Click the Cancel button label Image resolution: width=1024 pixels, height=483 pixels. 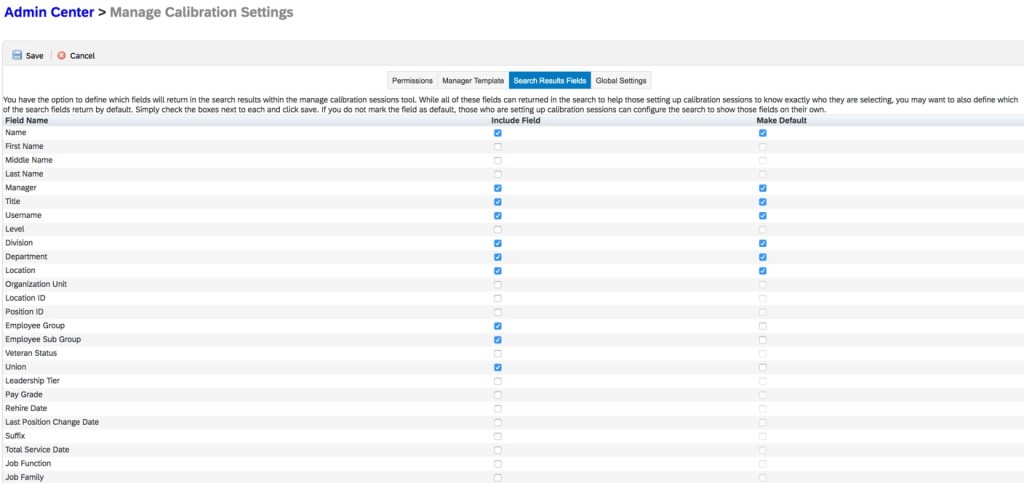tap(82, 56)
